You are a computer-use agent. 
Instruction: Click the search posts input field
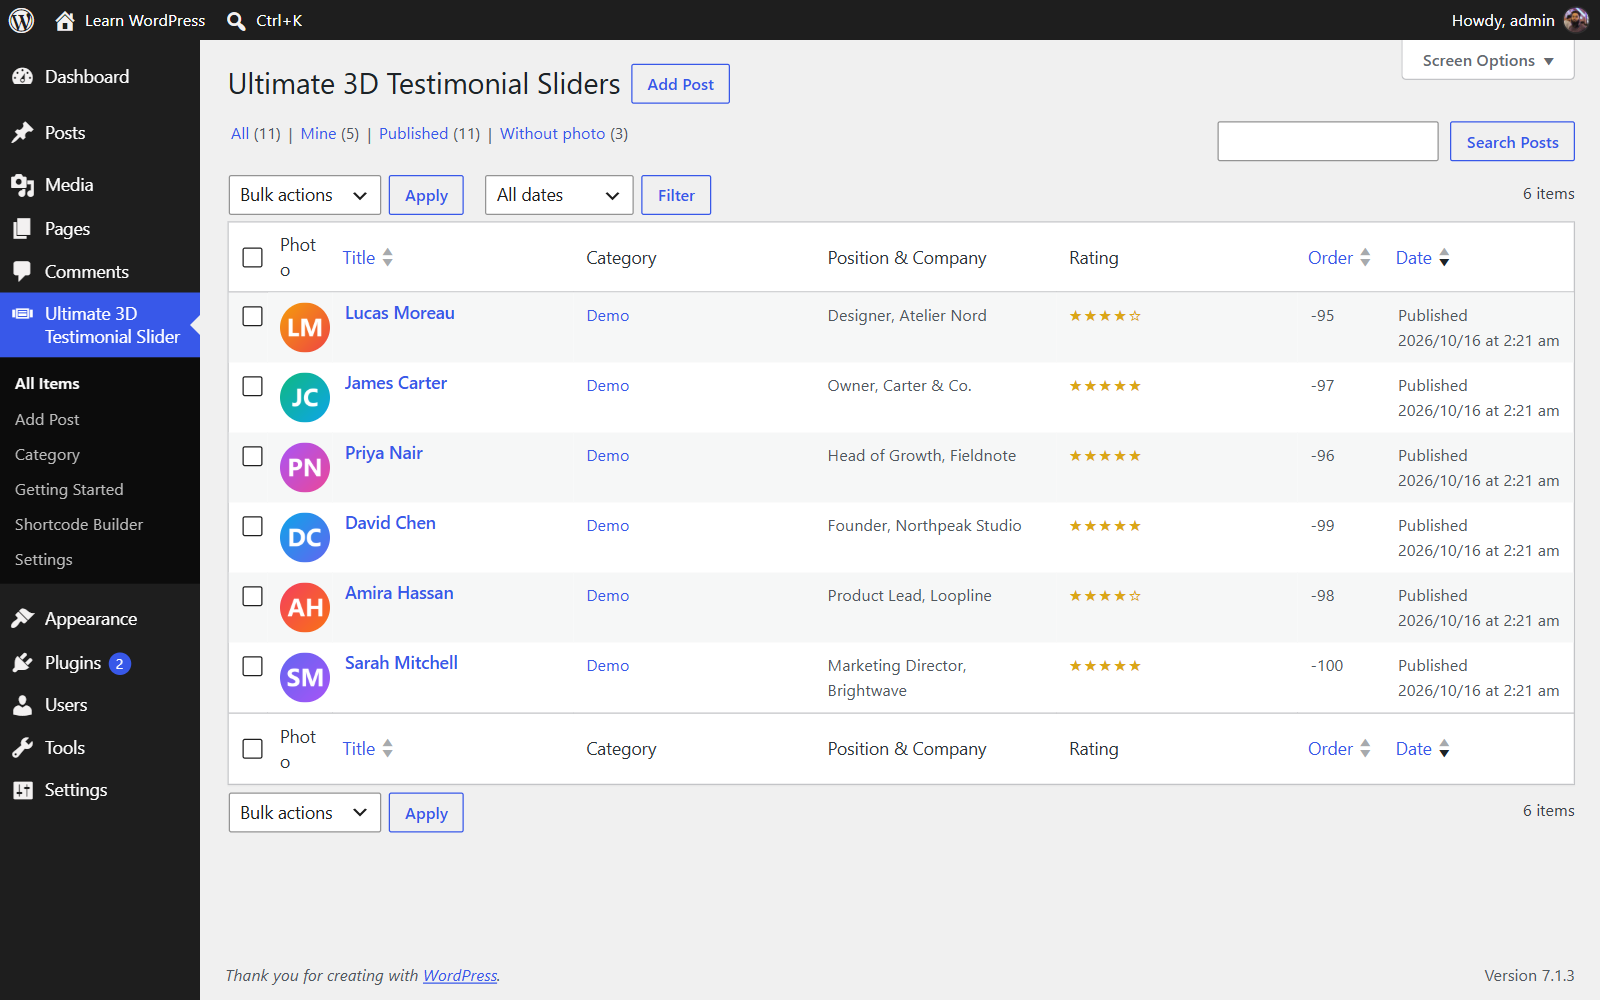[x=1328, y=141]
